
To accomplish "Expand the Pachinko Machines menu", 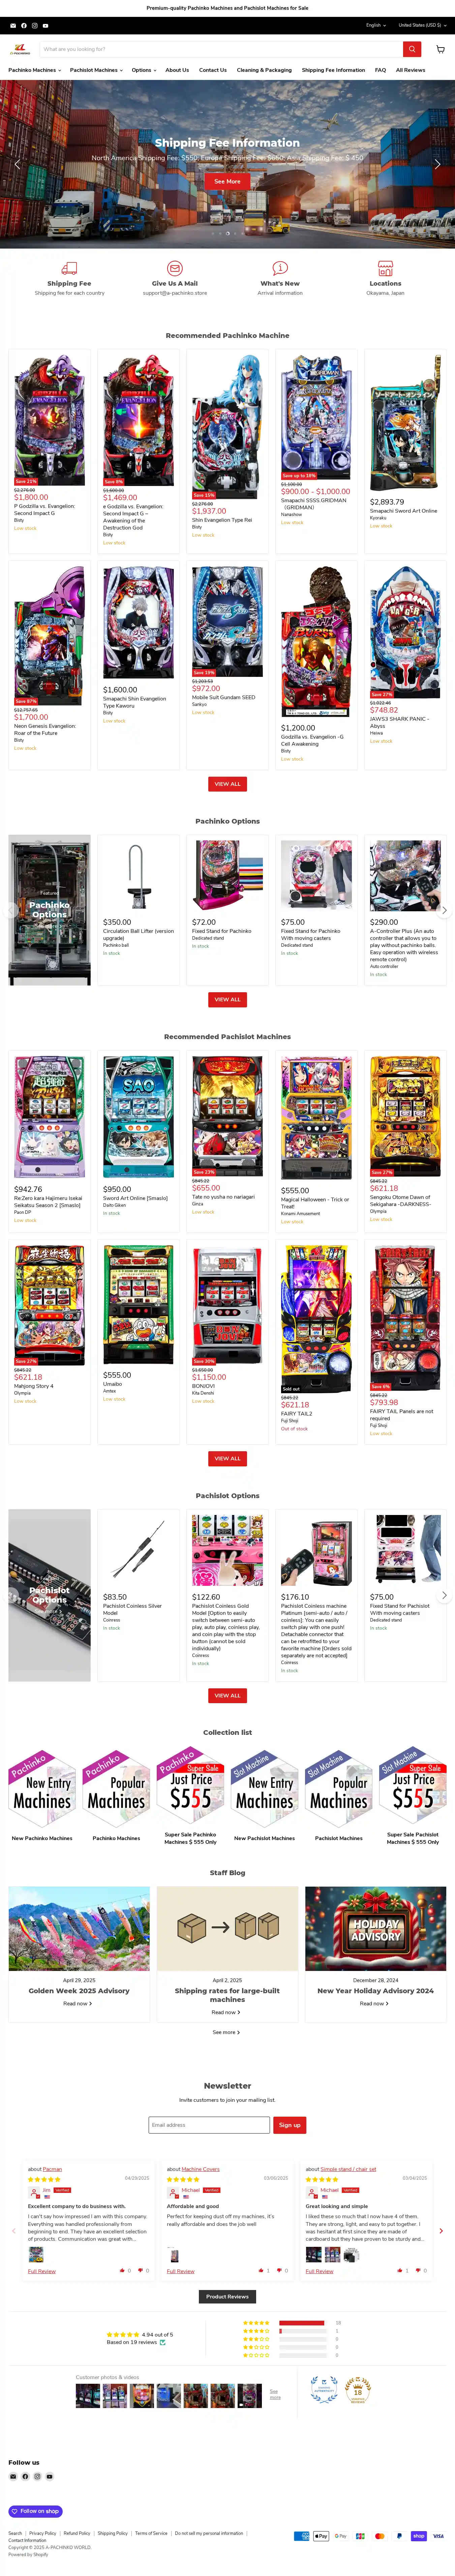I will (x=35, y=70).
